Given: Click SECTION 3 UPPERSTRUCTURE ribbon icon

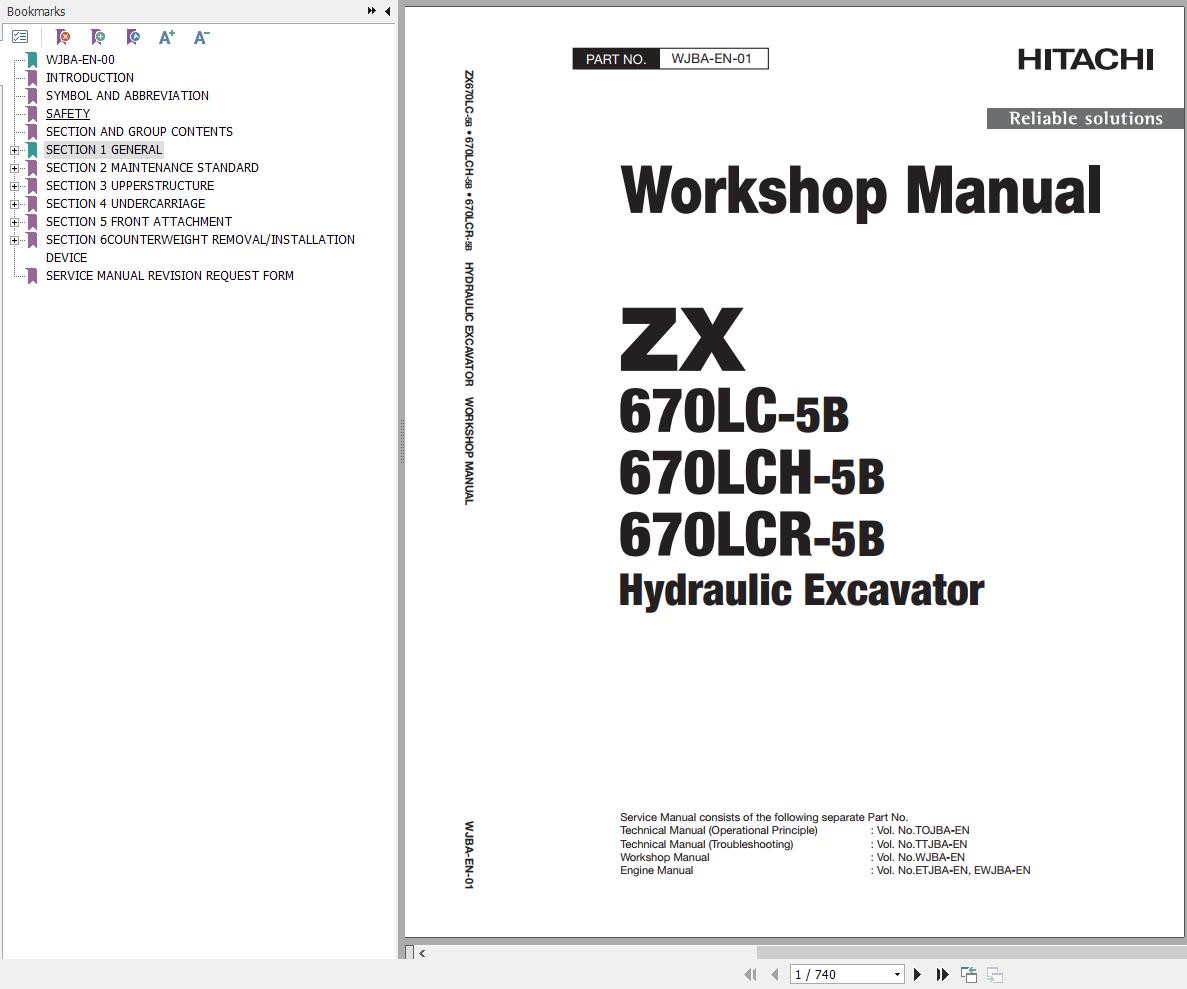Looking at the screenshot, I should click(x=32, y=186).
